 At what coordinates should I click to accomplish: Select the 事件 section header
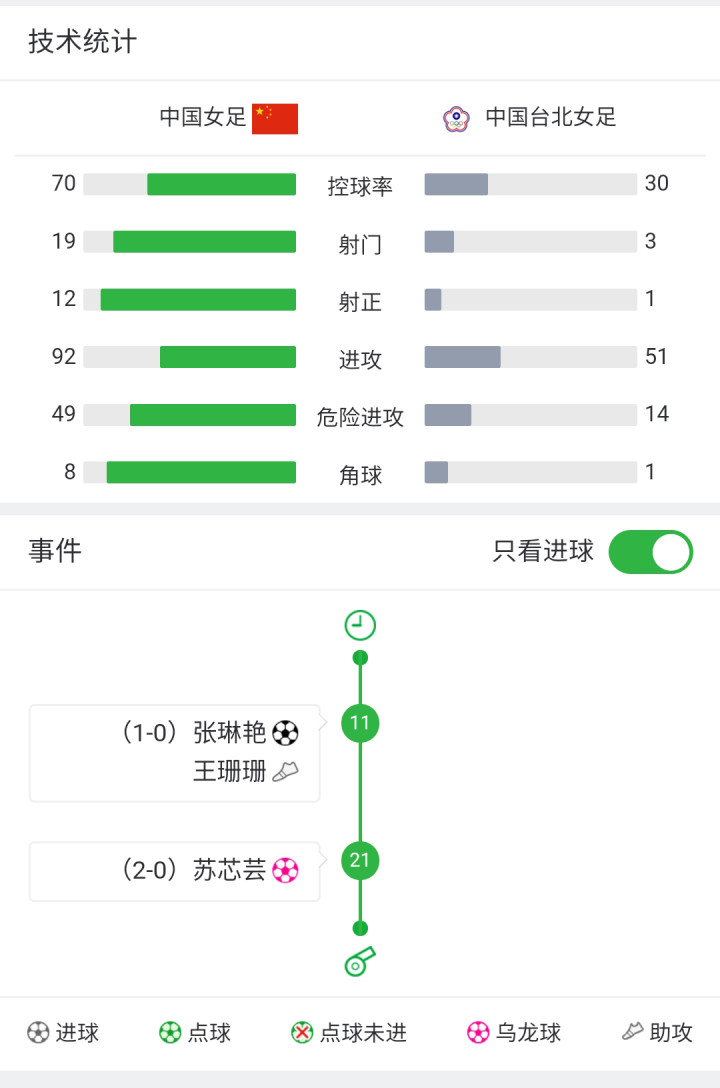[x=55, y=551]
